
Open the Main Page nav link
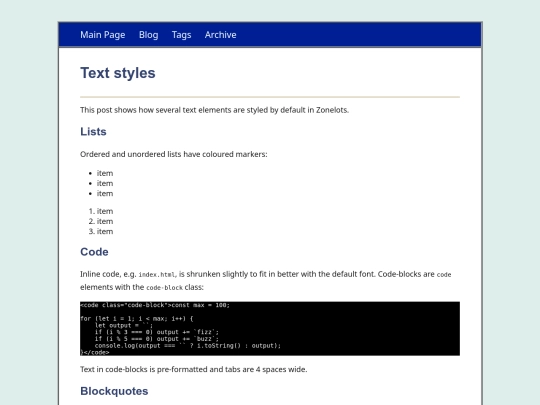103,35
